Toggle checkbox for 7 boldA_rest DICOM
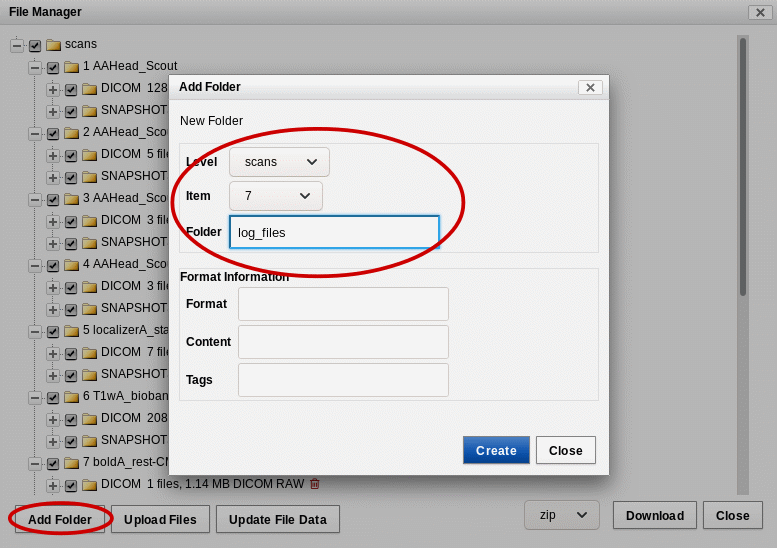The width and height of the screenshot is (777, 548). [71, 485]
